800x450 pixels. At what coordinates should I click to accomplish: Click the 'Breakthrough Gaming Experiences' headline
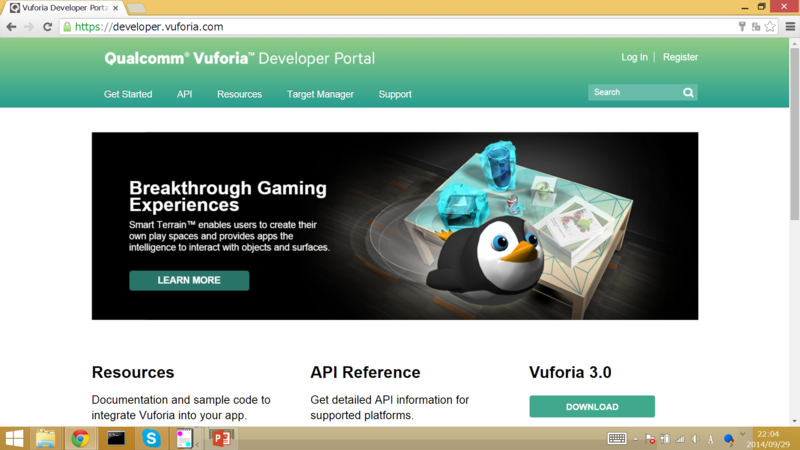[x=228, y=196]
